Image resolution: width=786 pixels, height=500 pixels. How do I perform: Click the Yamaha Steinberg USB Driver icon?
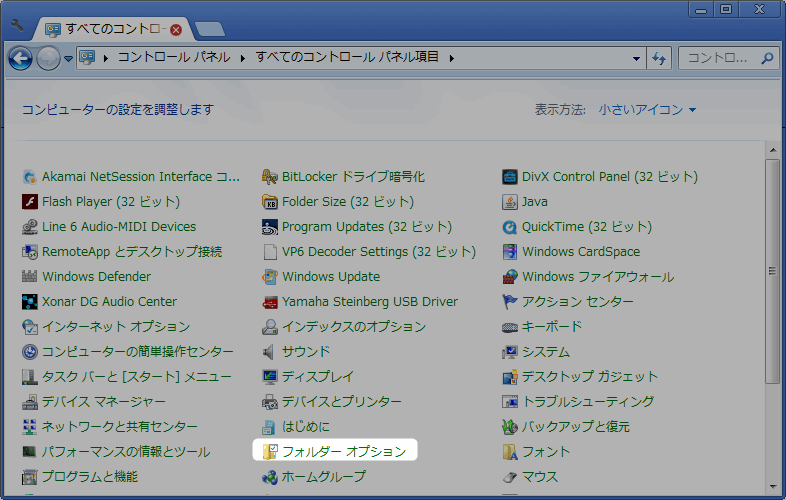click(270, 302)
